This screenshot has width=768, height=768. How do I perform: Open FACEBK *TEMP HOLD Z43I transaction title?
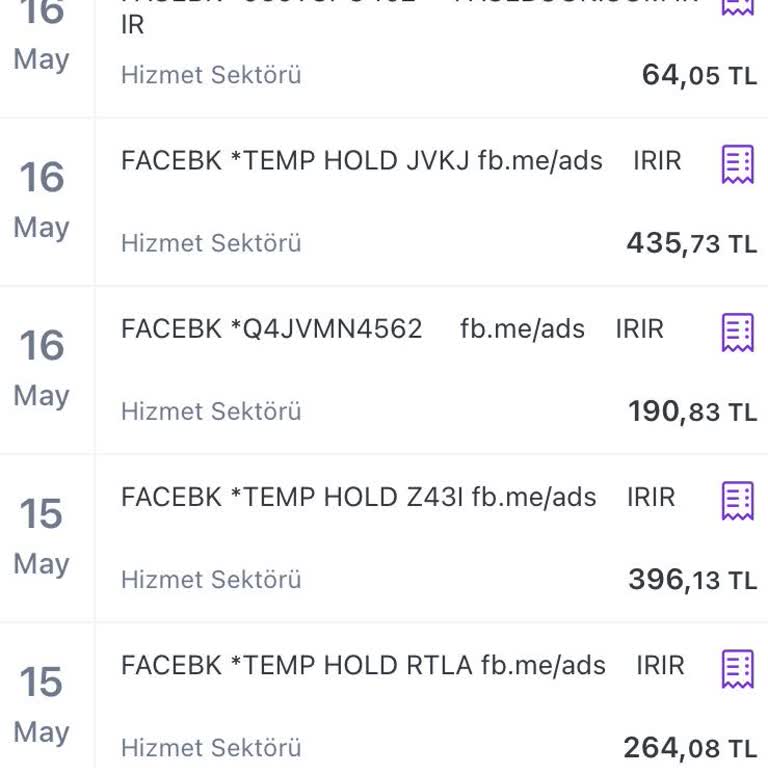[358, 497]
